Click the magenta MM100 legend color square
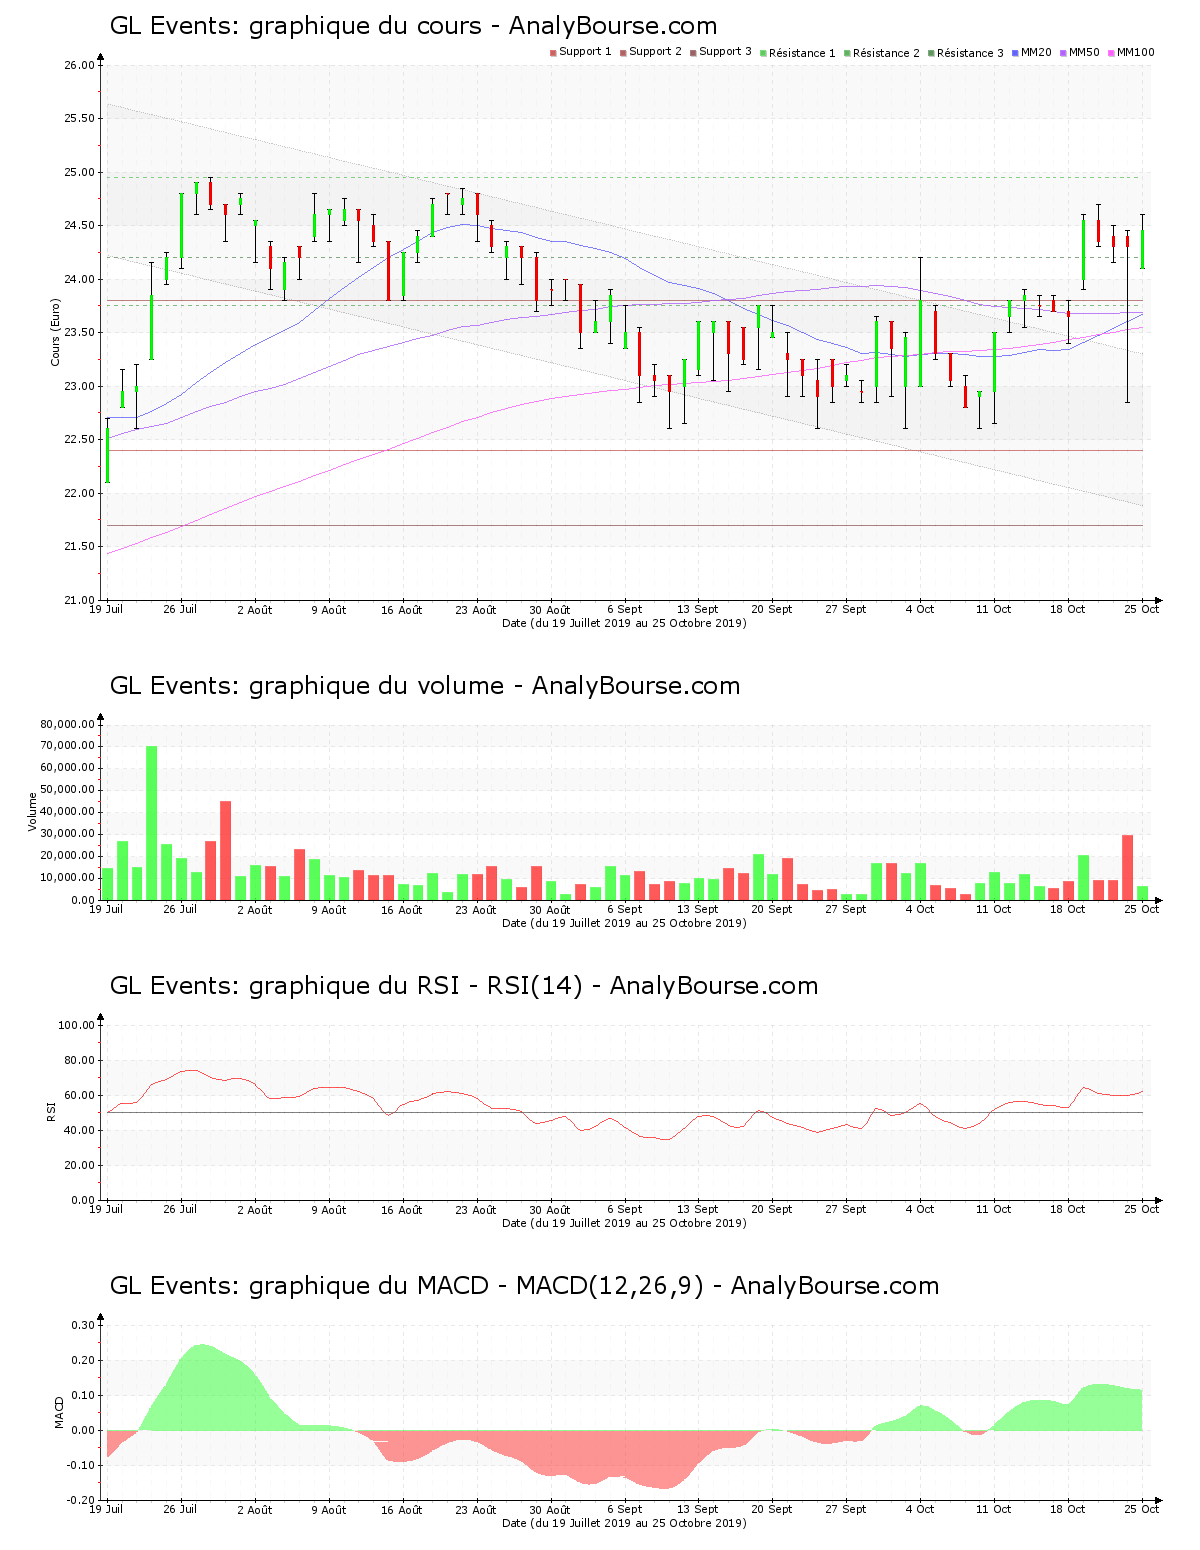 [x=1111, y=52]
